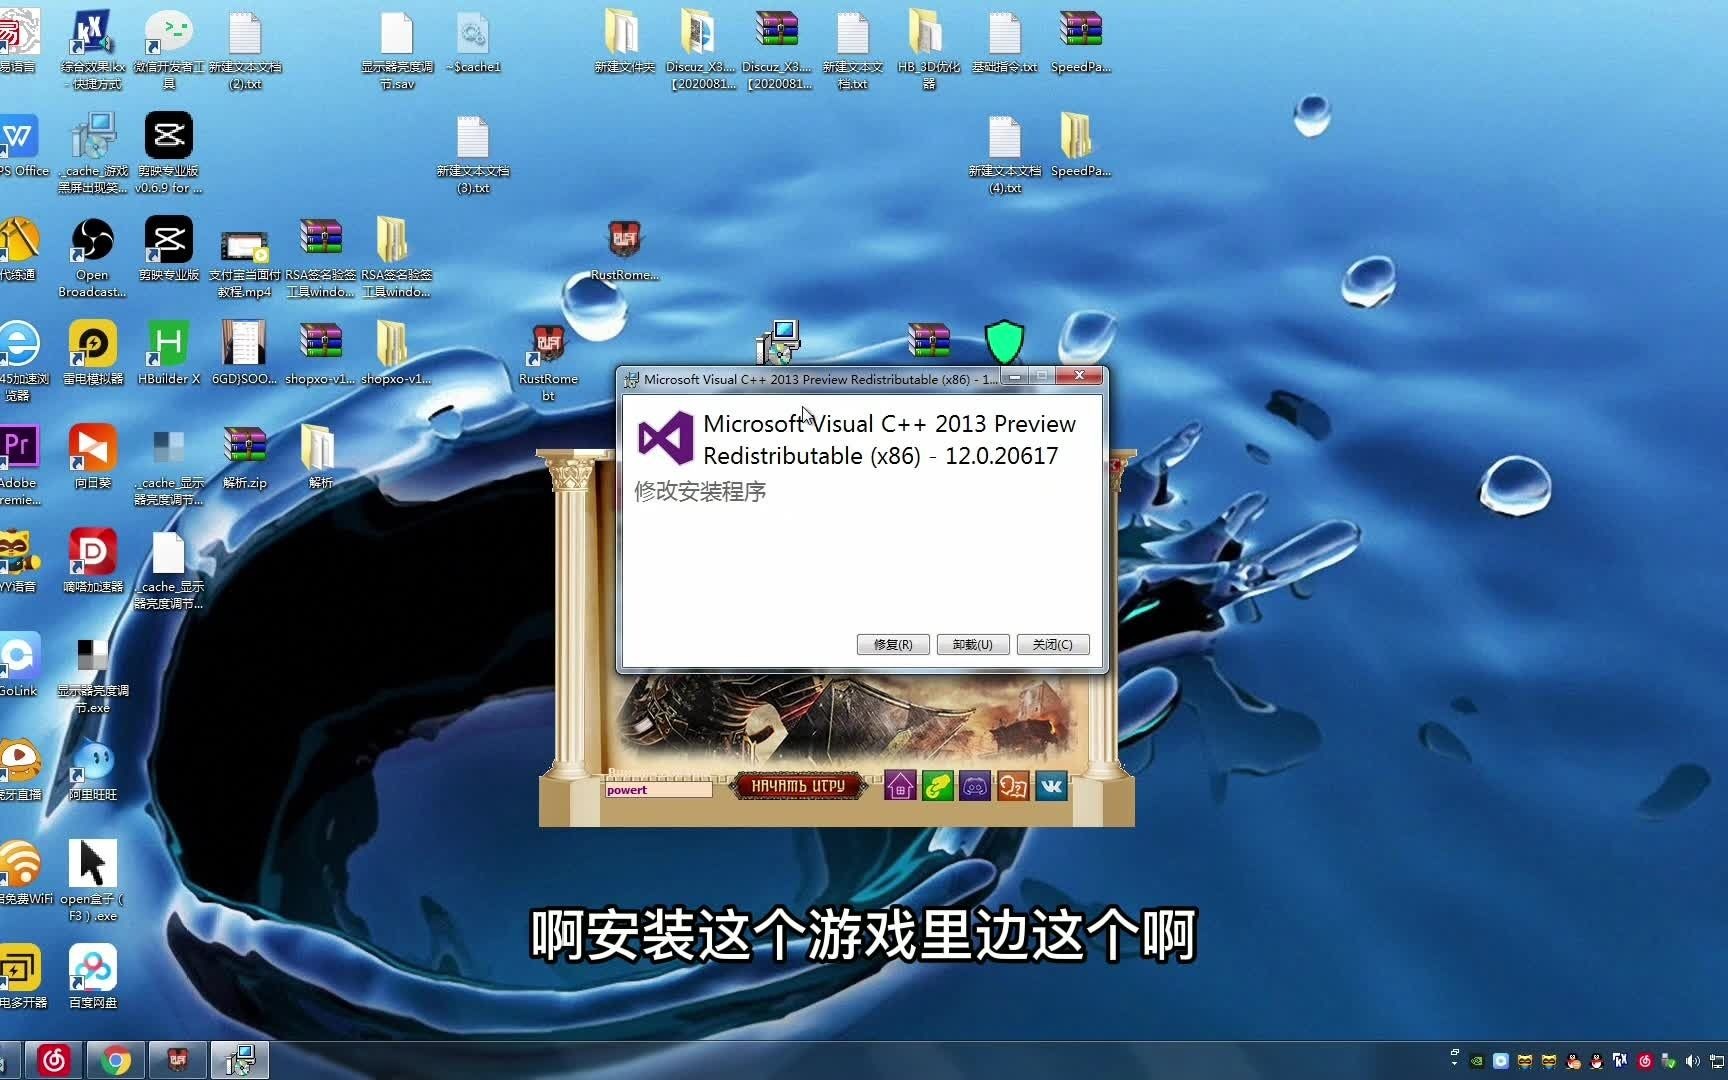Open the Discord icon in launcher
Viewport: 1728px width, 1080px height.
(975, 787)
